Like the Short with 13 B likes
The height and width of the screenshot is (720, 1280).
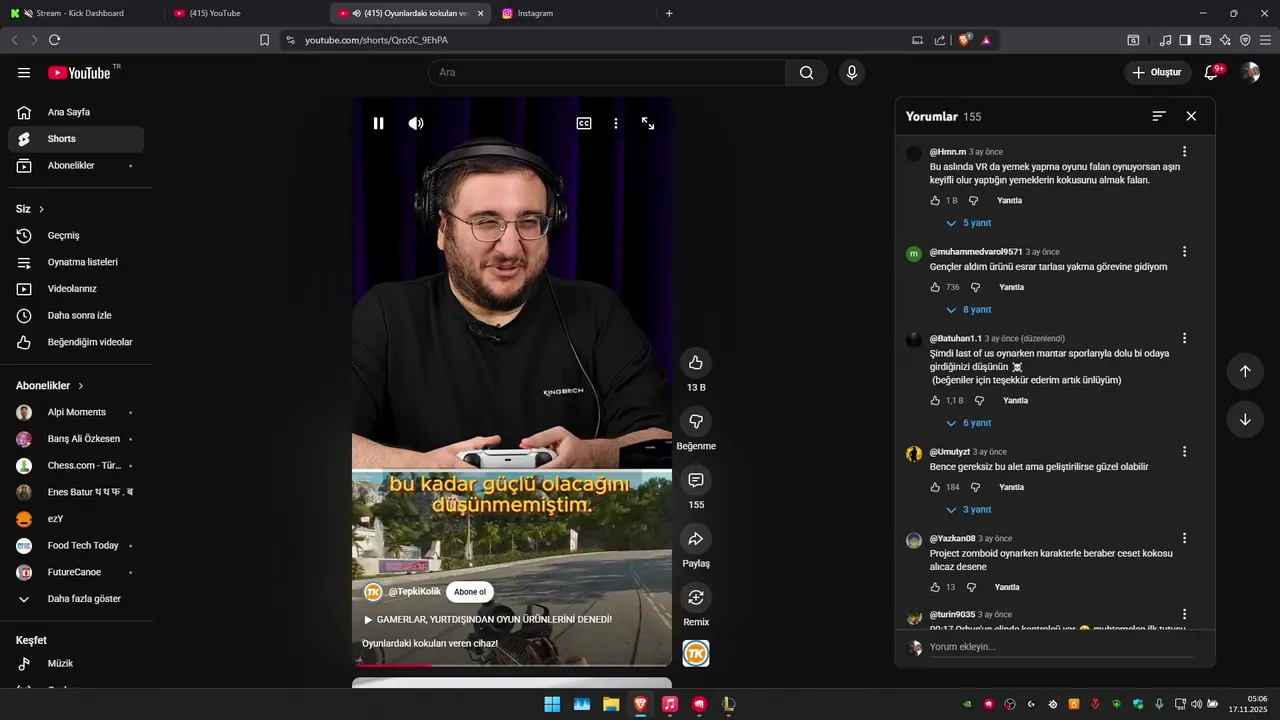(x=696, y=362)
